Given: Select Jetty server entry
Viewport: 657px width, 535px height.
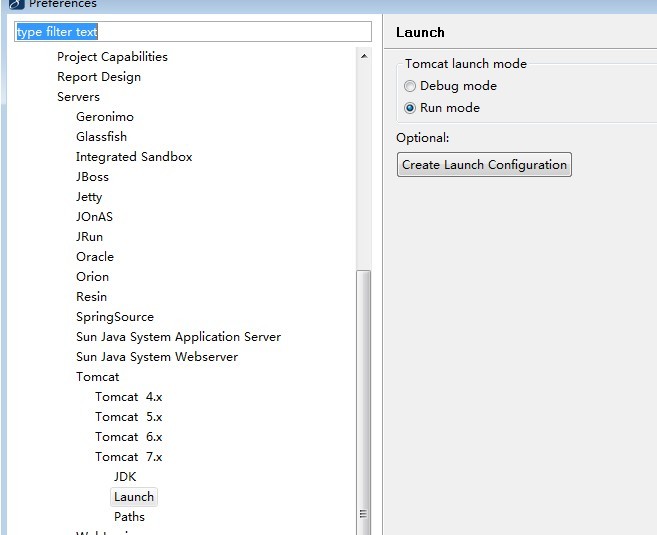Looking at the screenshot, I should click(x=89, y=197).
